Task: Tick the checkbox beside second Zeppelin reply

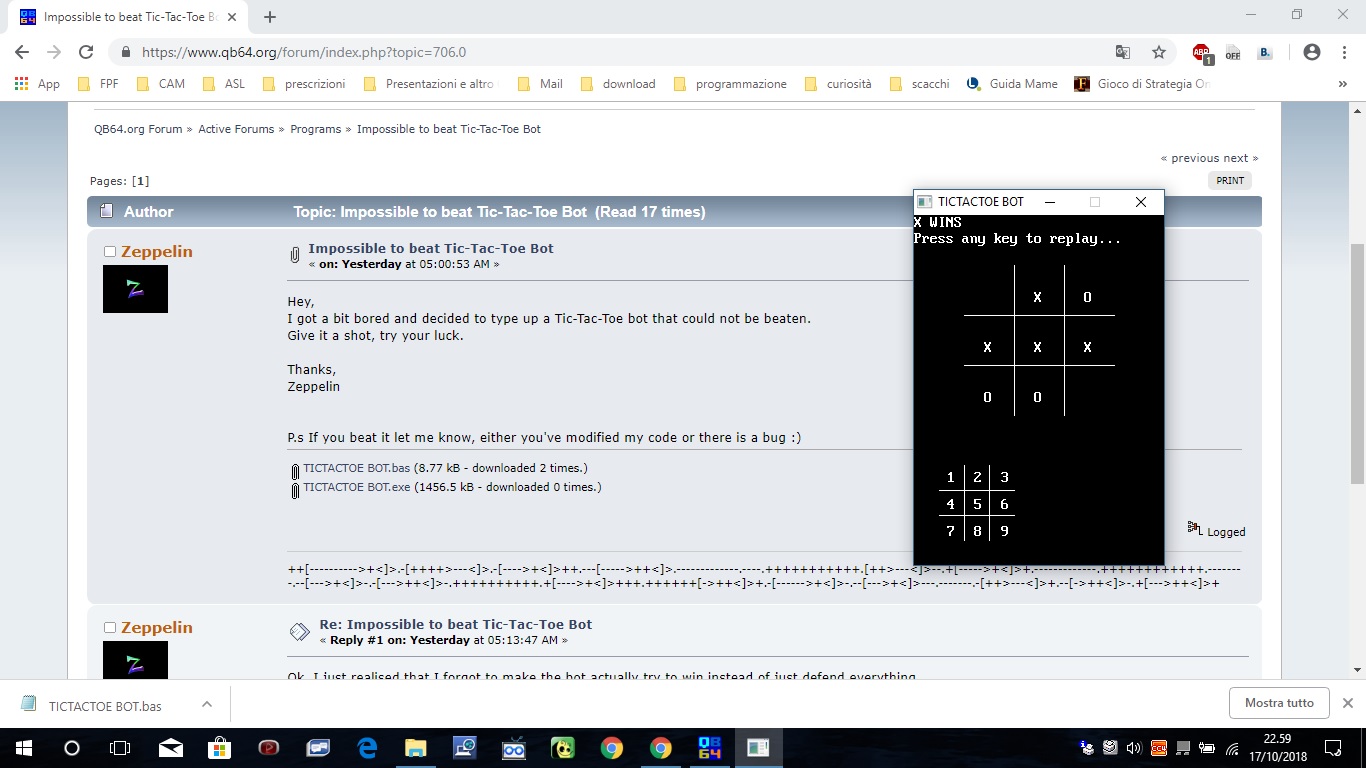Action: coord(110,628)
